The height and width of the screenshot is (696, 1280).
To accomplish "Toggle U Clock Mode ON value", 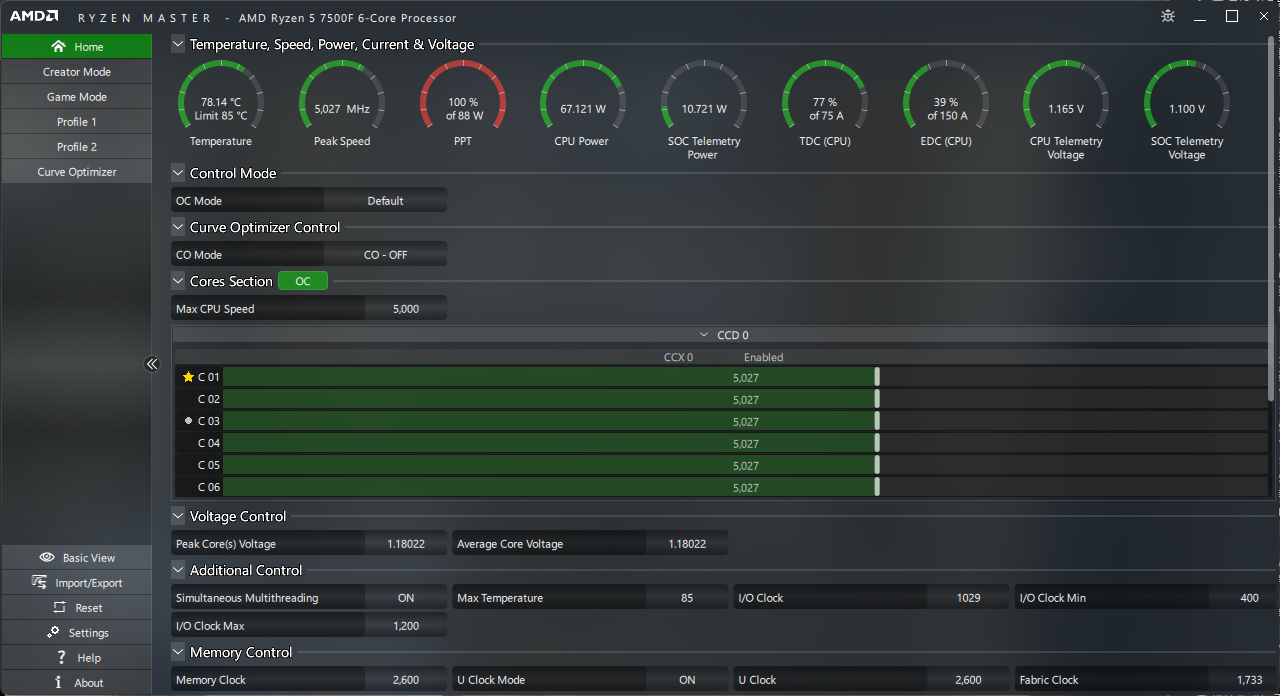I will [687, 680].
